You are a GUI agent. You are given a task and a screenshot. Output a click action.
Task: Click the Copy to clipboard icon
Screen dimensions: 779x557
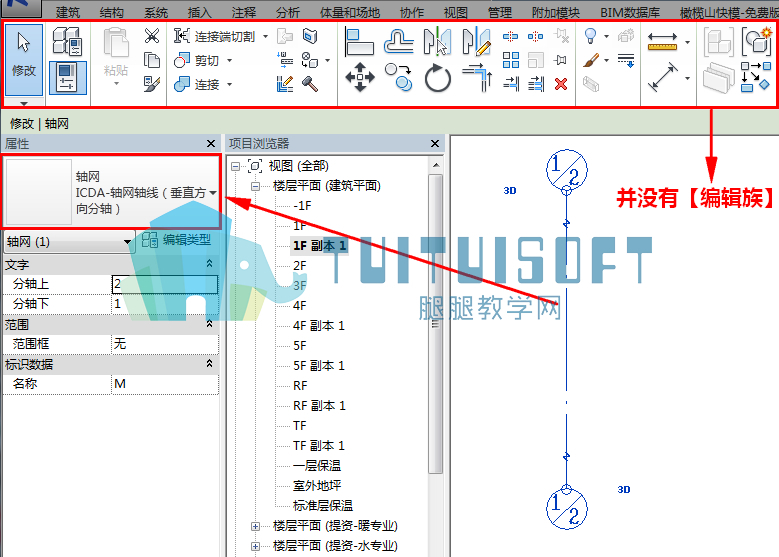(x=152, y=60)
